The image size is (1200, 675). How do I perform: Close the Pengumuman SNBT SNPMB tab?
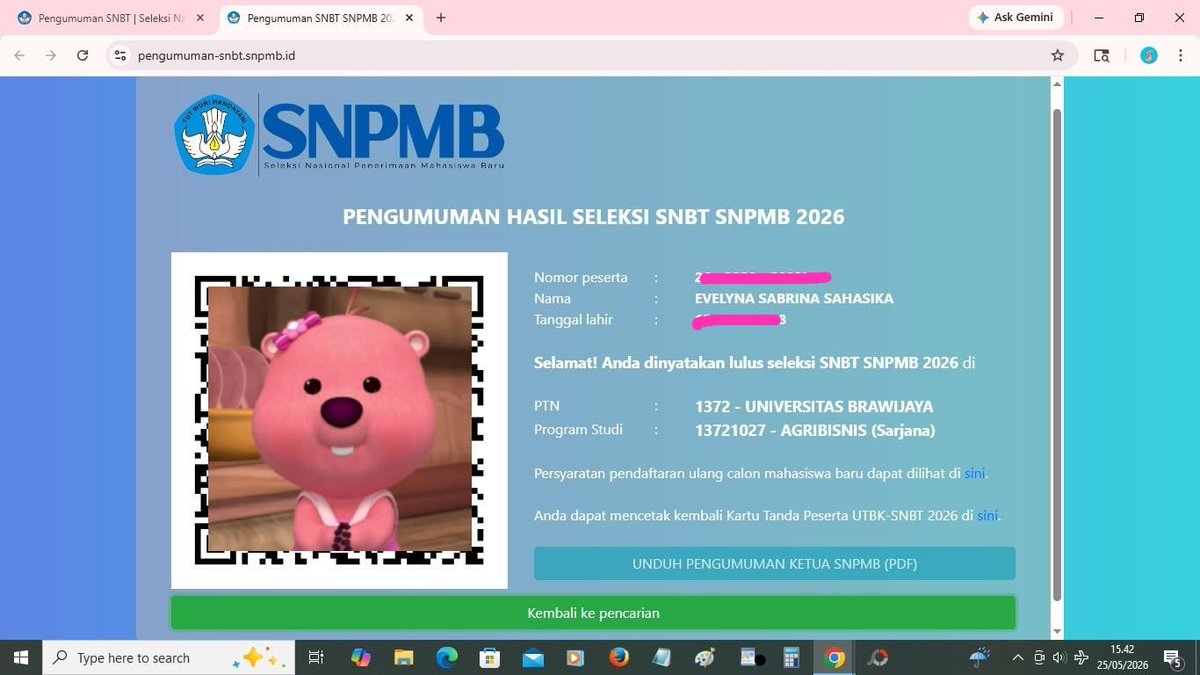click(411, 18)
